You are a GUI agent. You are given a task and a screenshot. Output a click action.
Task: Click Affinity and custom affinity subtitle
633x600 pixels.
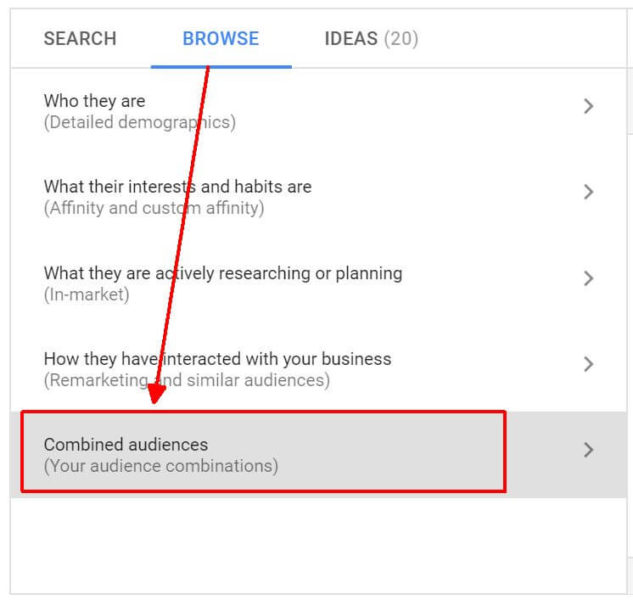pyautogui.click(x=154, y=209)
